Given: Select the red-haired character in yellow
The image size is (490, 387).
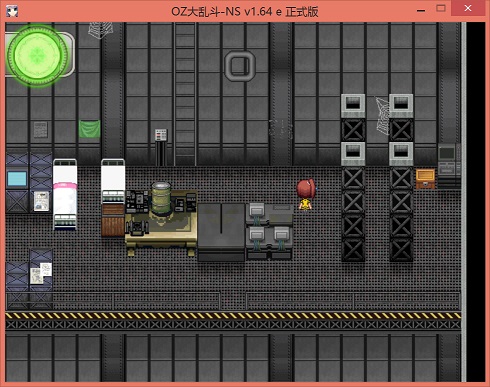Looking at the screenshot, I should (306, 195).
